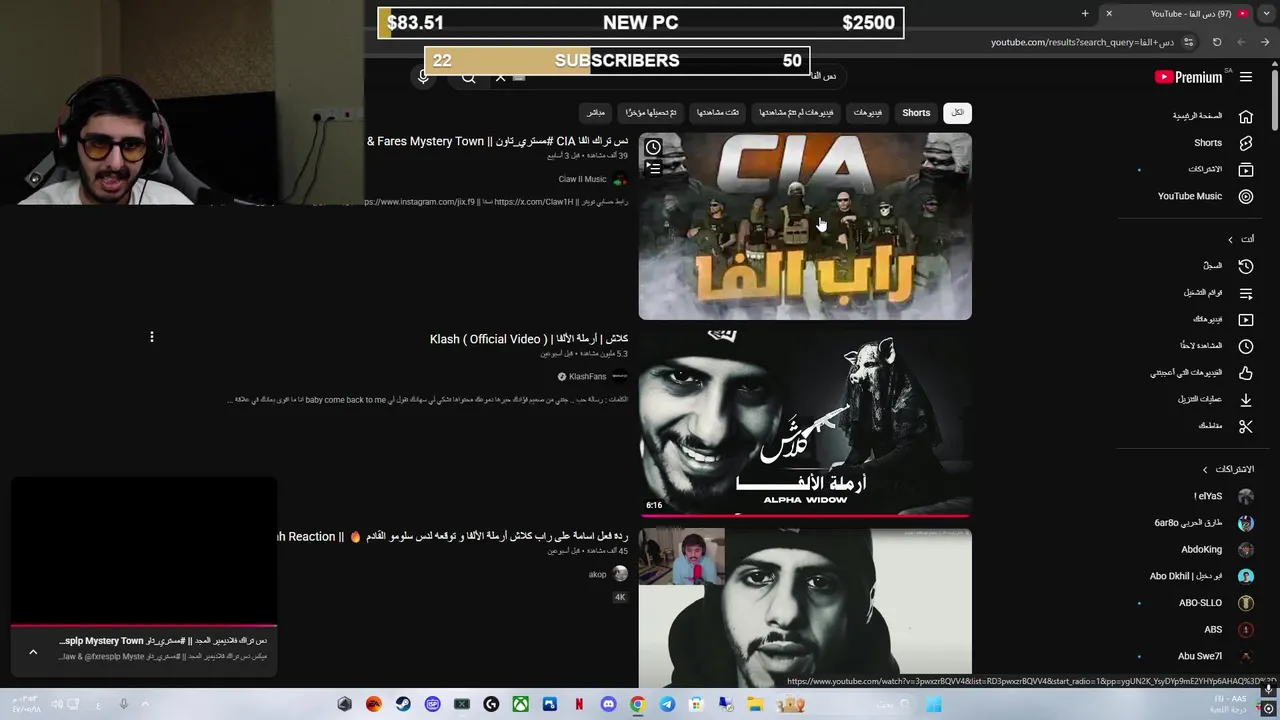The image size is (1280, 720).
Task: Go back one page in Chrome
Action: pos(1265,42)
